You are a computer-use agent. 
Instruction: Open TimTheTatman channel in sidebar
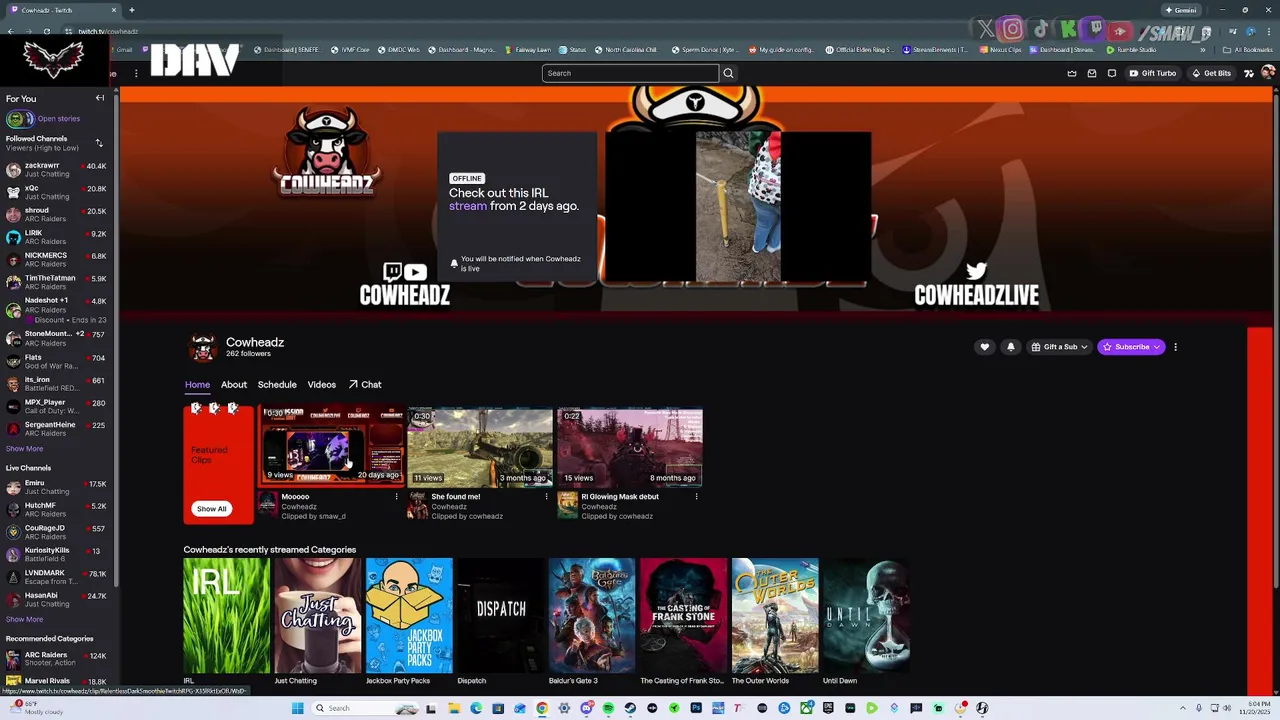click(56, 283)
